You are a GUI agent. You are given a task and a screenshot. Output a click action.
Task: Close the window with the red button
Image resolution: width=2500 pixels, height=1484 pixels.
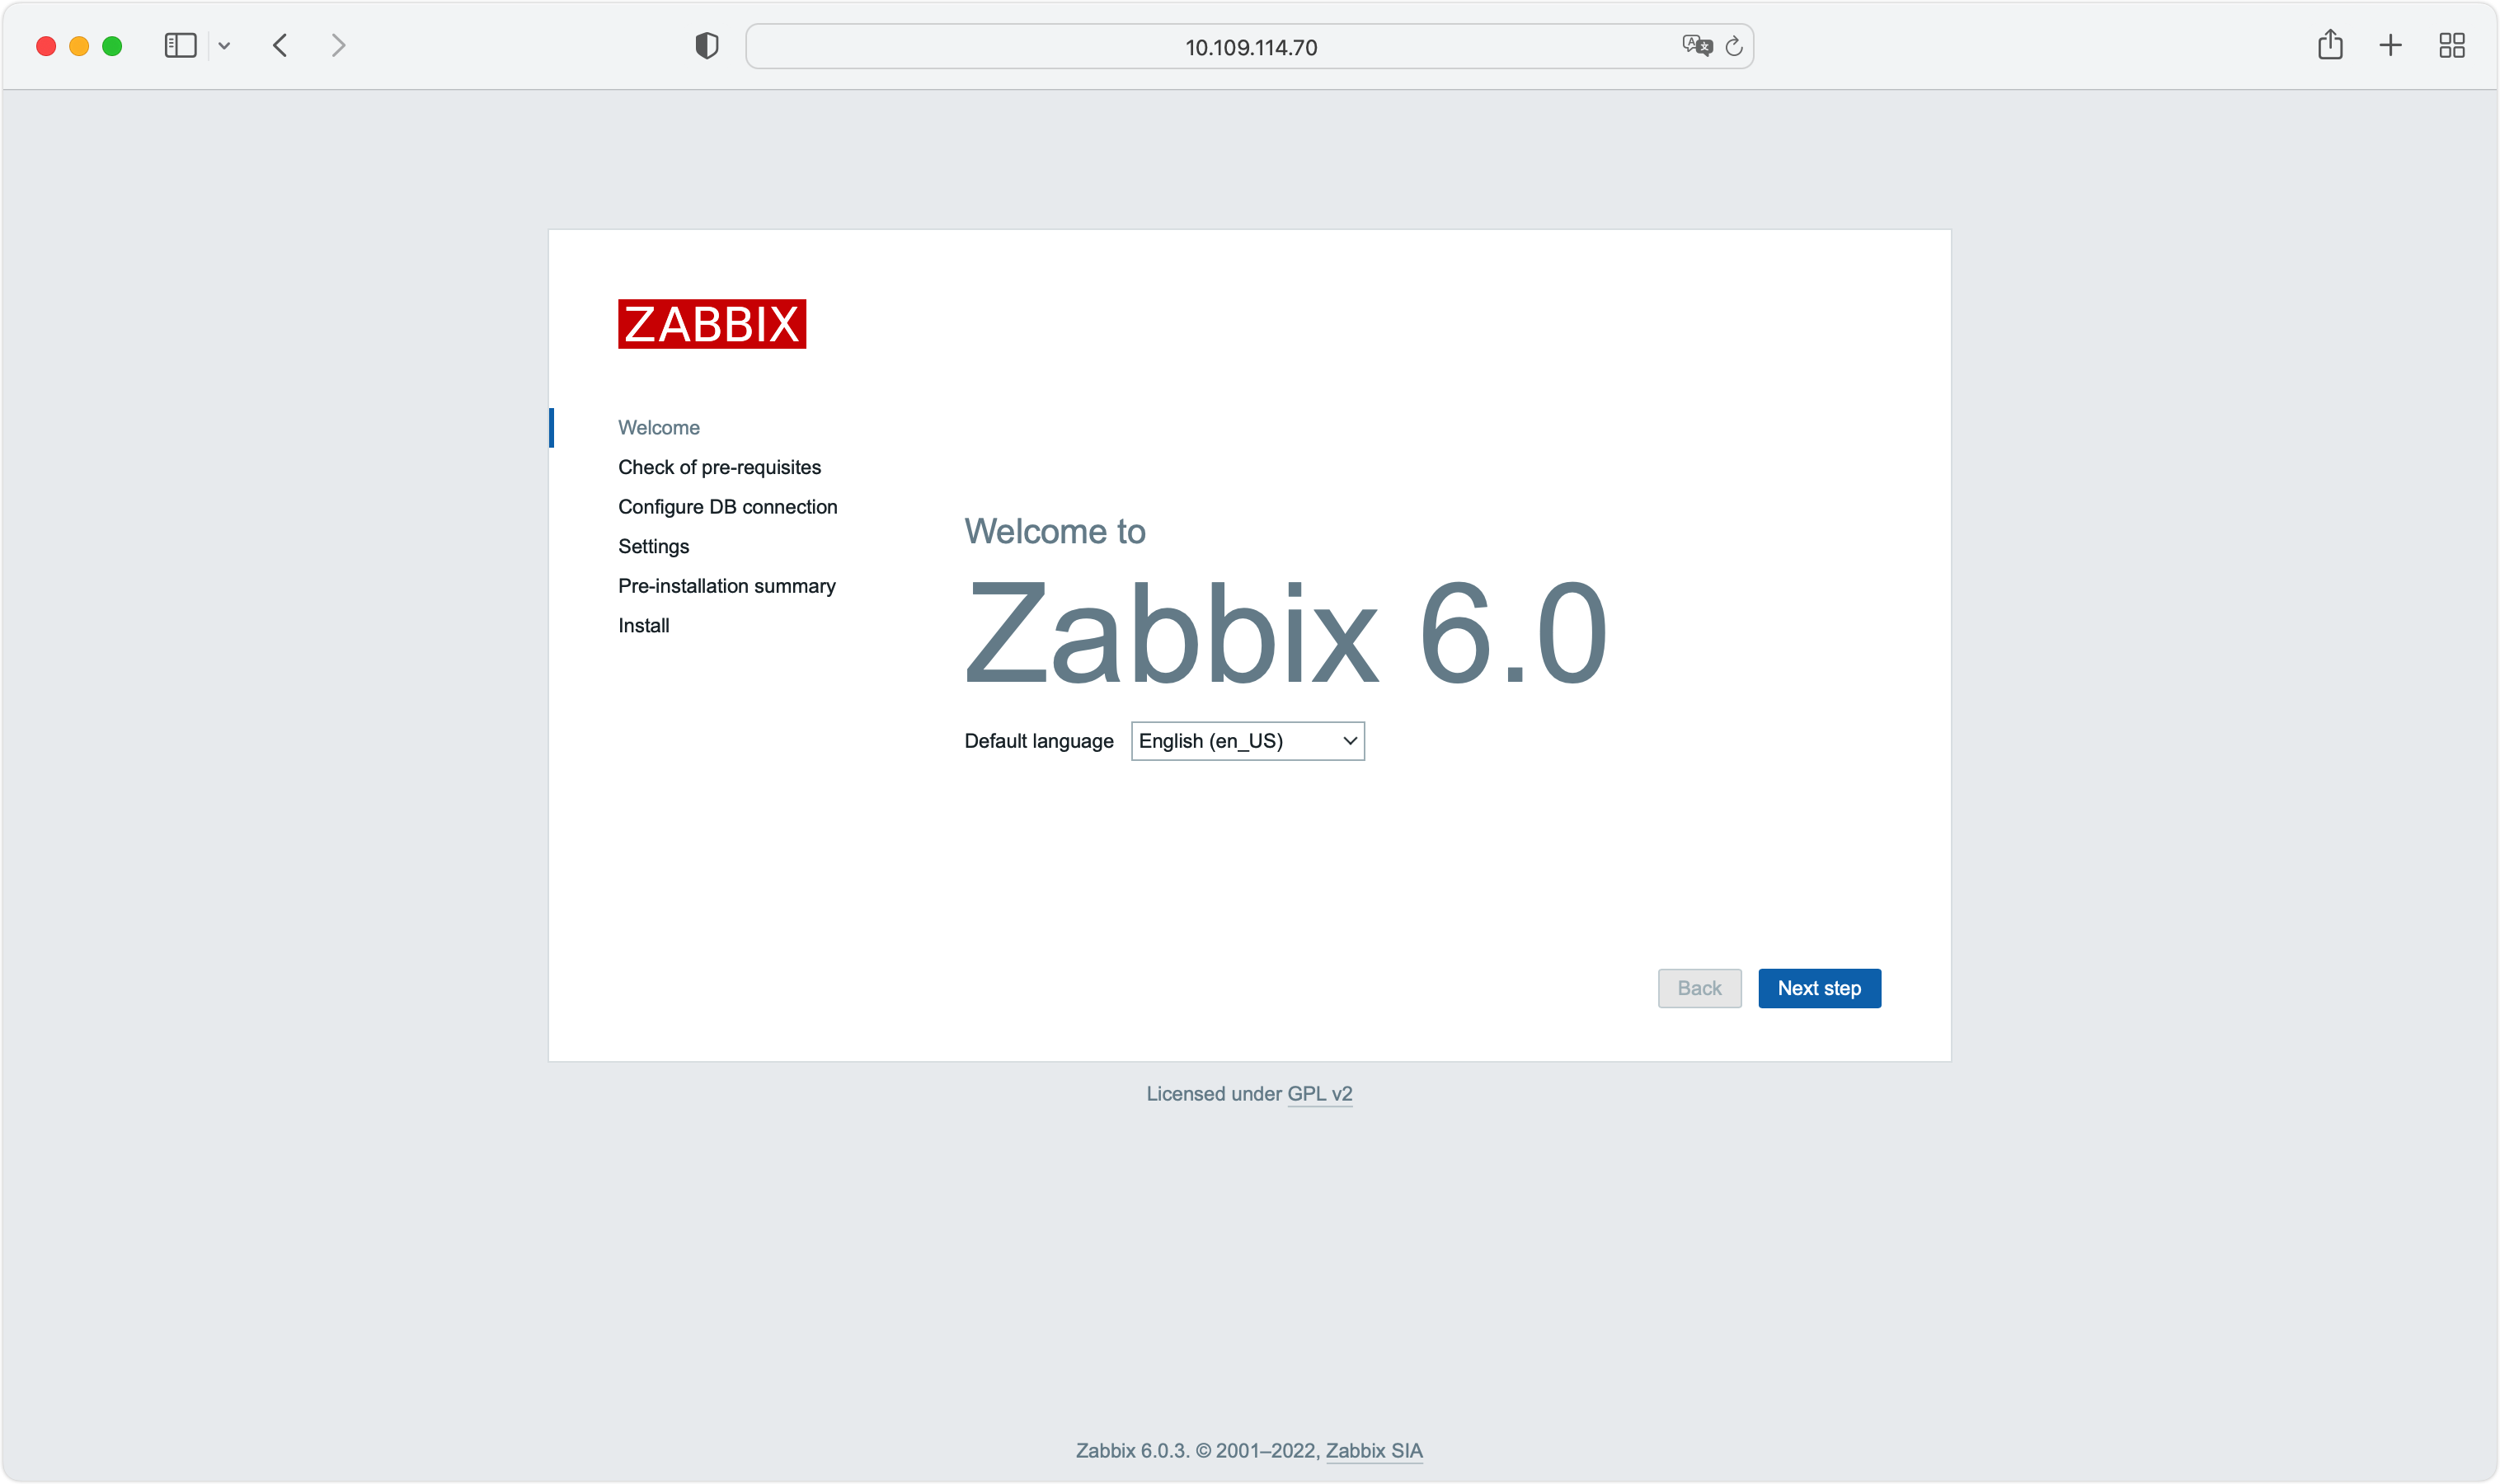pos(46,46)
